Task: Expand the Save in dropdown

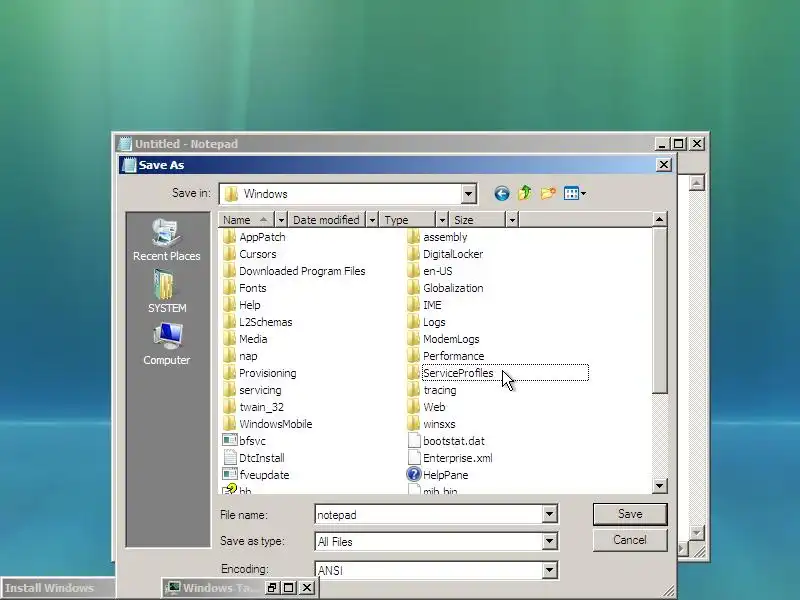Action: click(468, 194)
